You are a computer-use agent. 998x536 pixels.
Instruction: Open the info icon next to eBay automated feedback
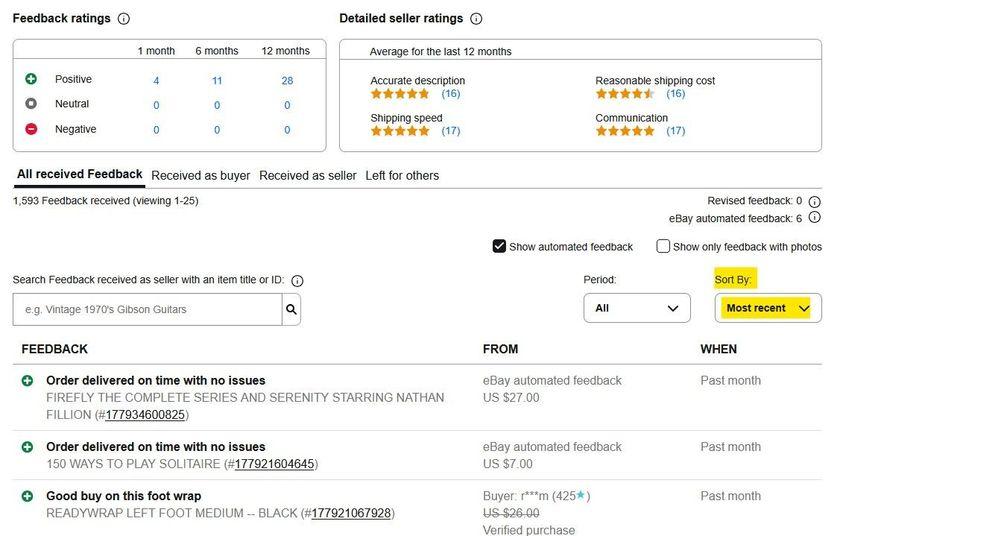[x=814, y=218]
